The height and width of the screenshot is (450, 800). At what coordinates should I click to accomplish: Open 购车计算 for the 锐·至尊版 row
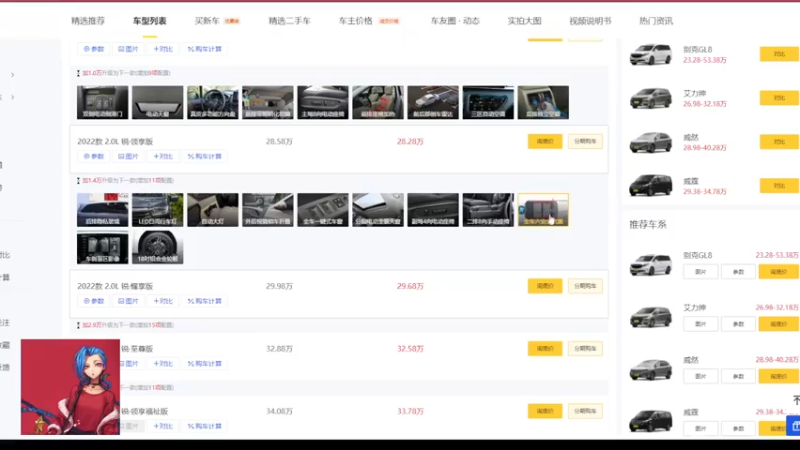click(x=205, y=364)
